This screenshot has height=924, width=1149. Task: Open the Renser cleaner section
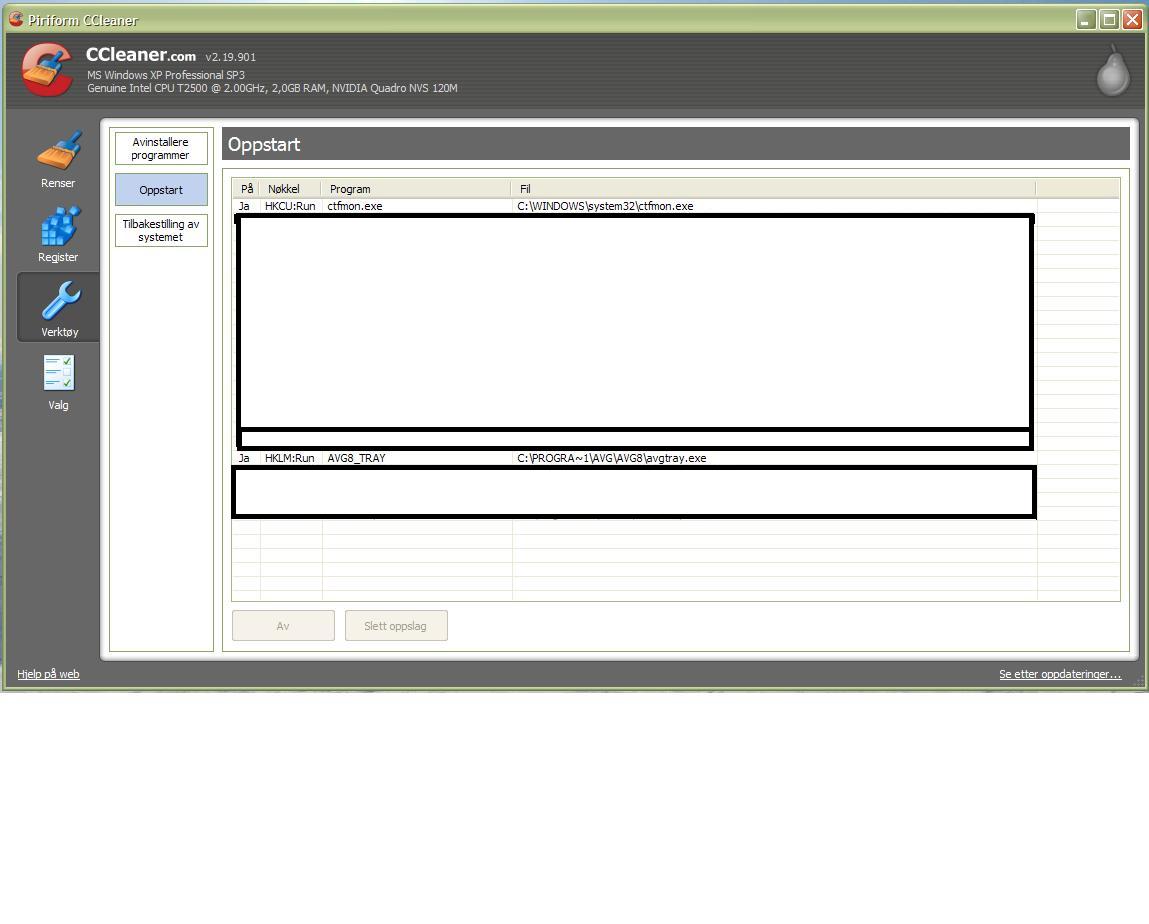point(58,160)
